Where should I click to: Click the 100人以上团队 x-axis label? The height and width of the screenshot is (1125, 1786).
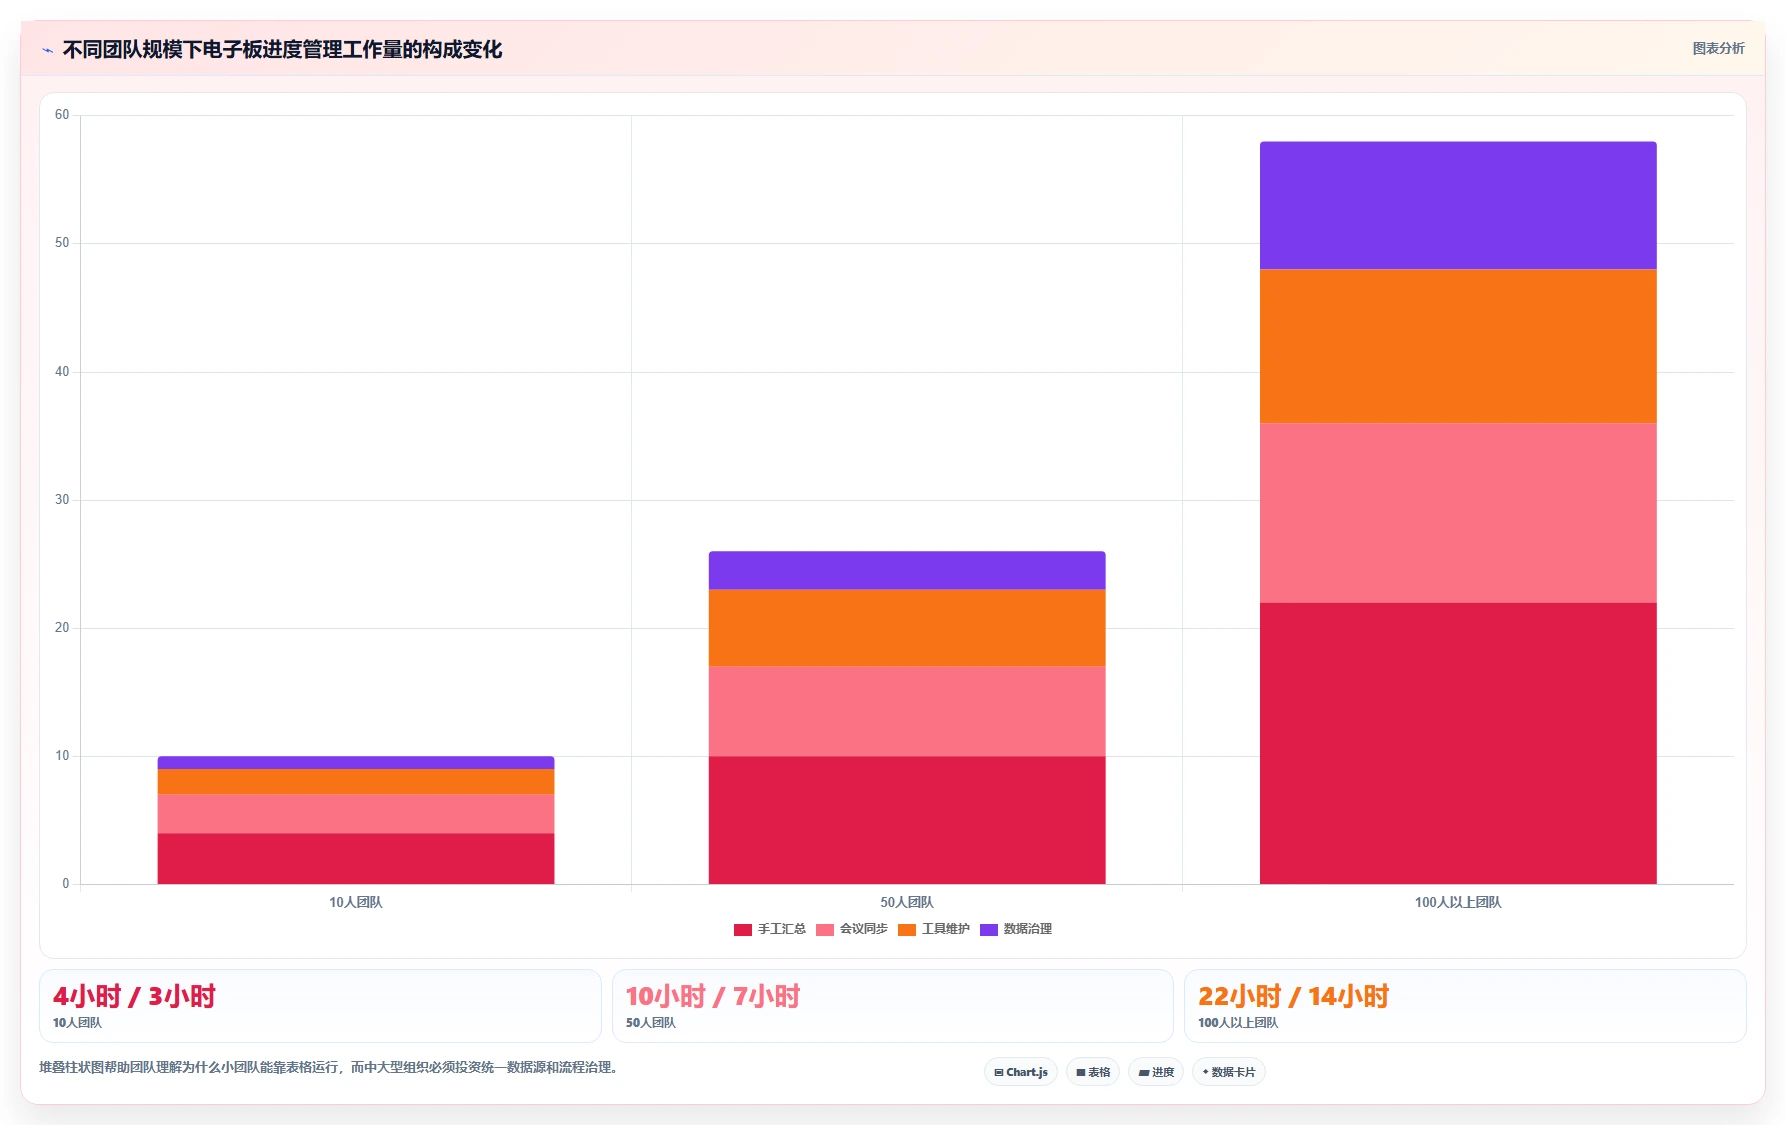click(1458, 902)
